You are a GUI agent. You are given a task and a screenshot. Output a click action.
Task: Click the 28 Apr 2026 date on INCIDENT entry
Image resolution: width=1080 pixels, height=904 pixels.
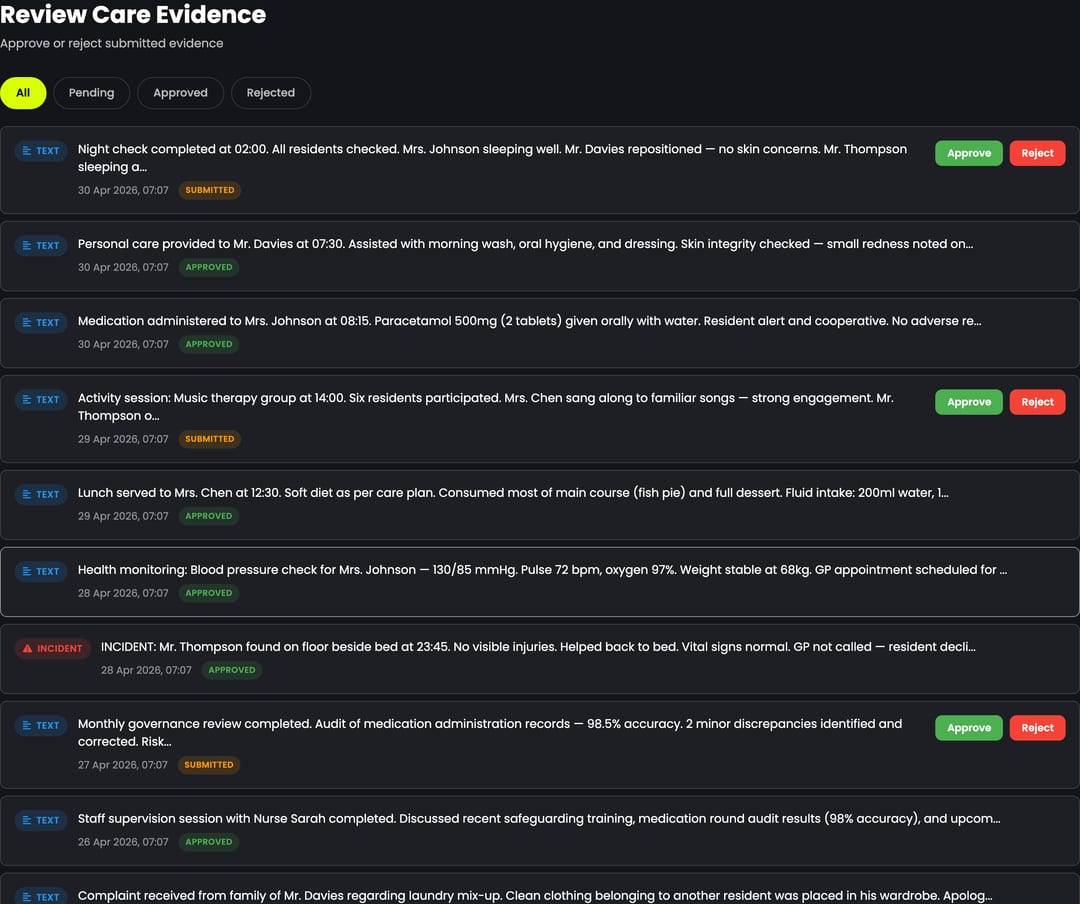tap(146, 670)
